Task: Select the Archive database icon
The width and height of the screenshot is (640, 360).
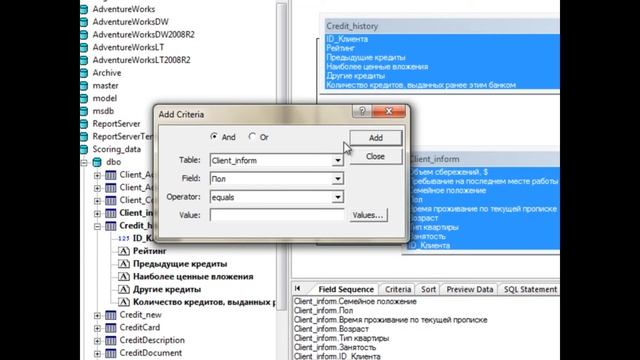Action: (84, 73)
